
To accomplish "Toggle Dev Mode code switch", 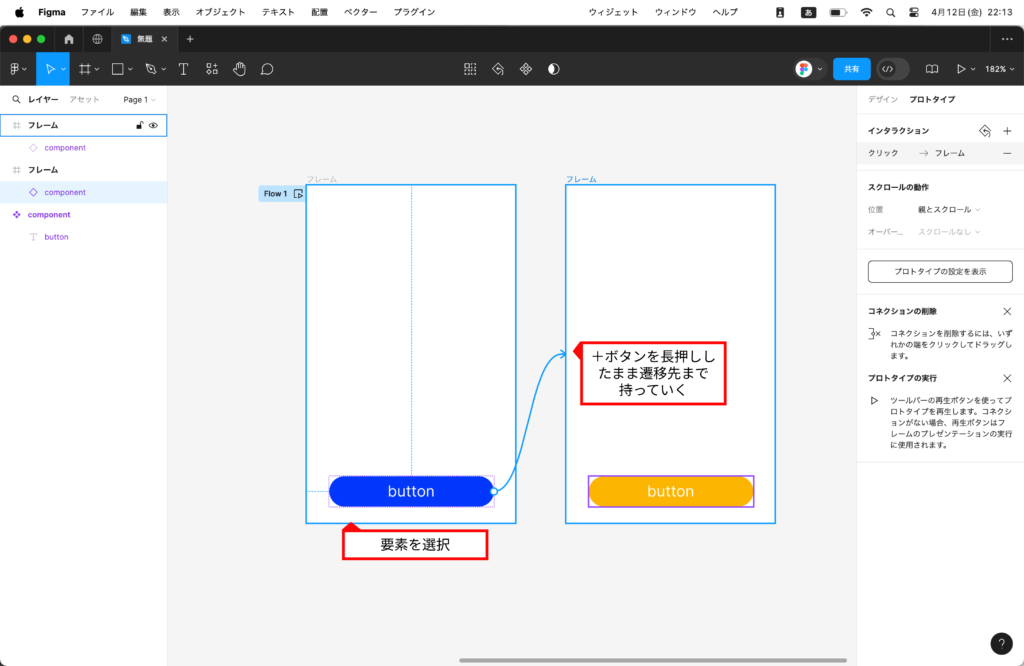I will click(892, 69).
